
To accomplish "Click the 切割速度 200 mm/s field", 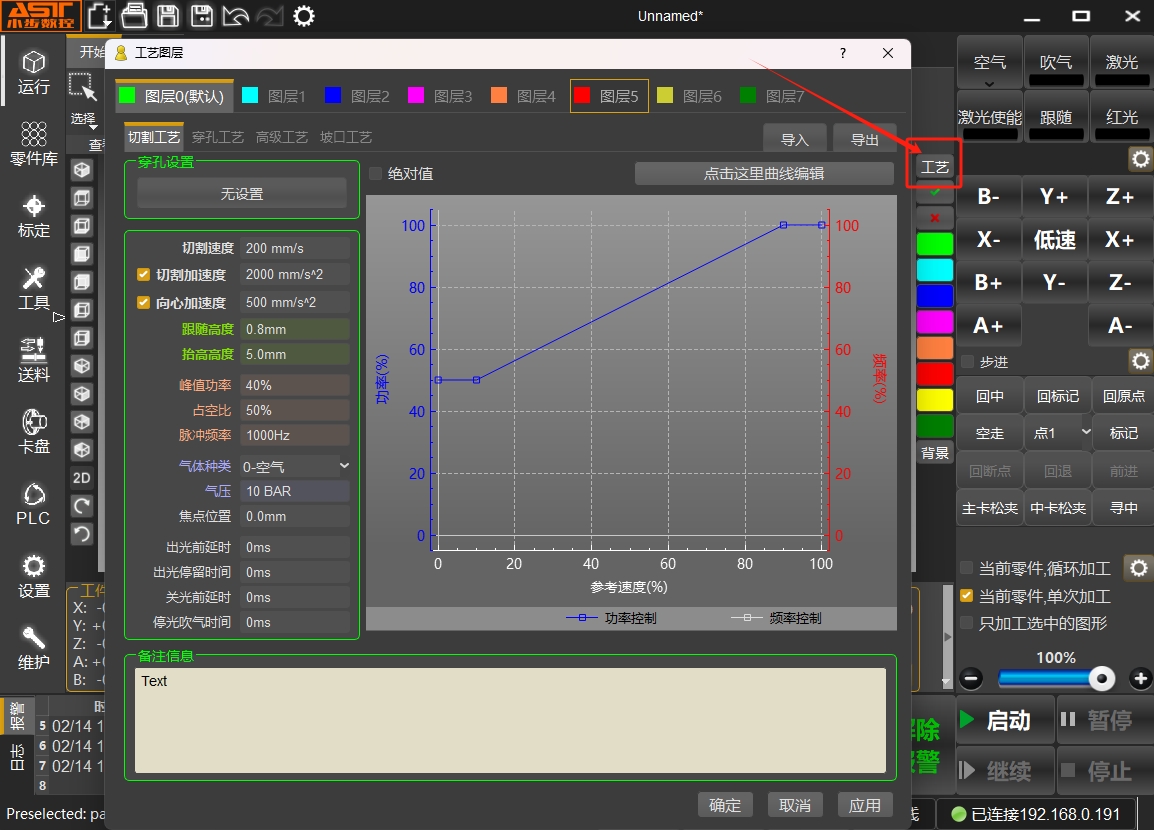I will (295, 248).
